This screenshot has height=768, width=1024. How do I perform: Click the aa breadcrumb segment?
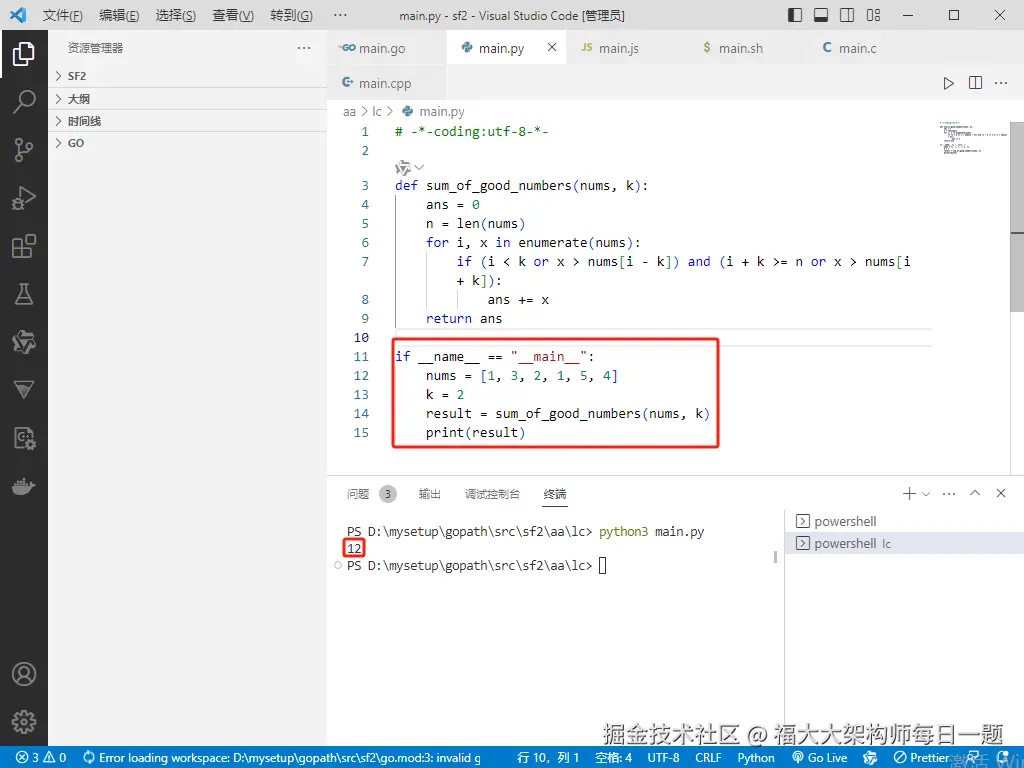click(x=349, y=112)
